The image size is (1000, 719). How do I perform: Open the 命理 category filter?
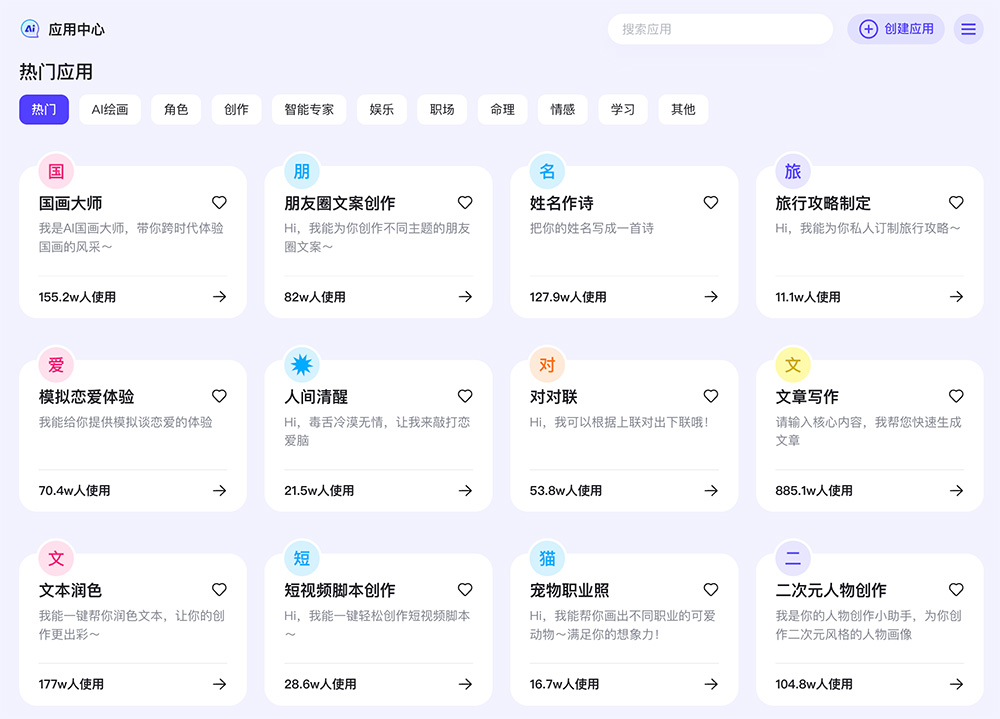[x=502, y=110]
